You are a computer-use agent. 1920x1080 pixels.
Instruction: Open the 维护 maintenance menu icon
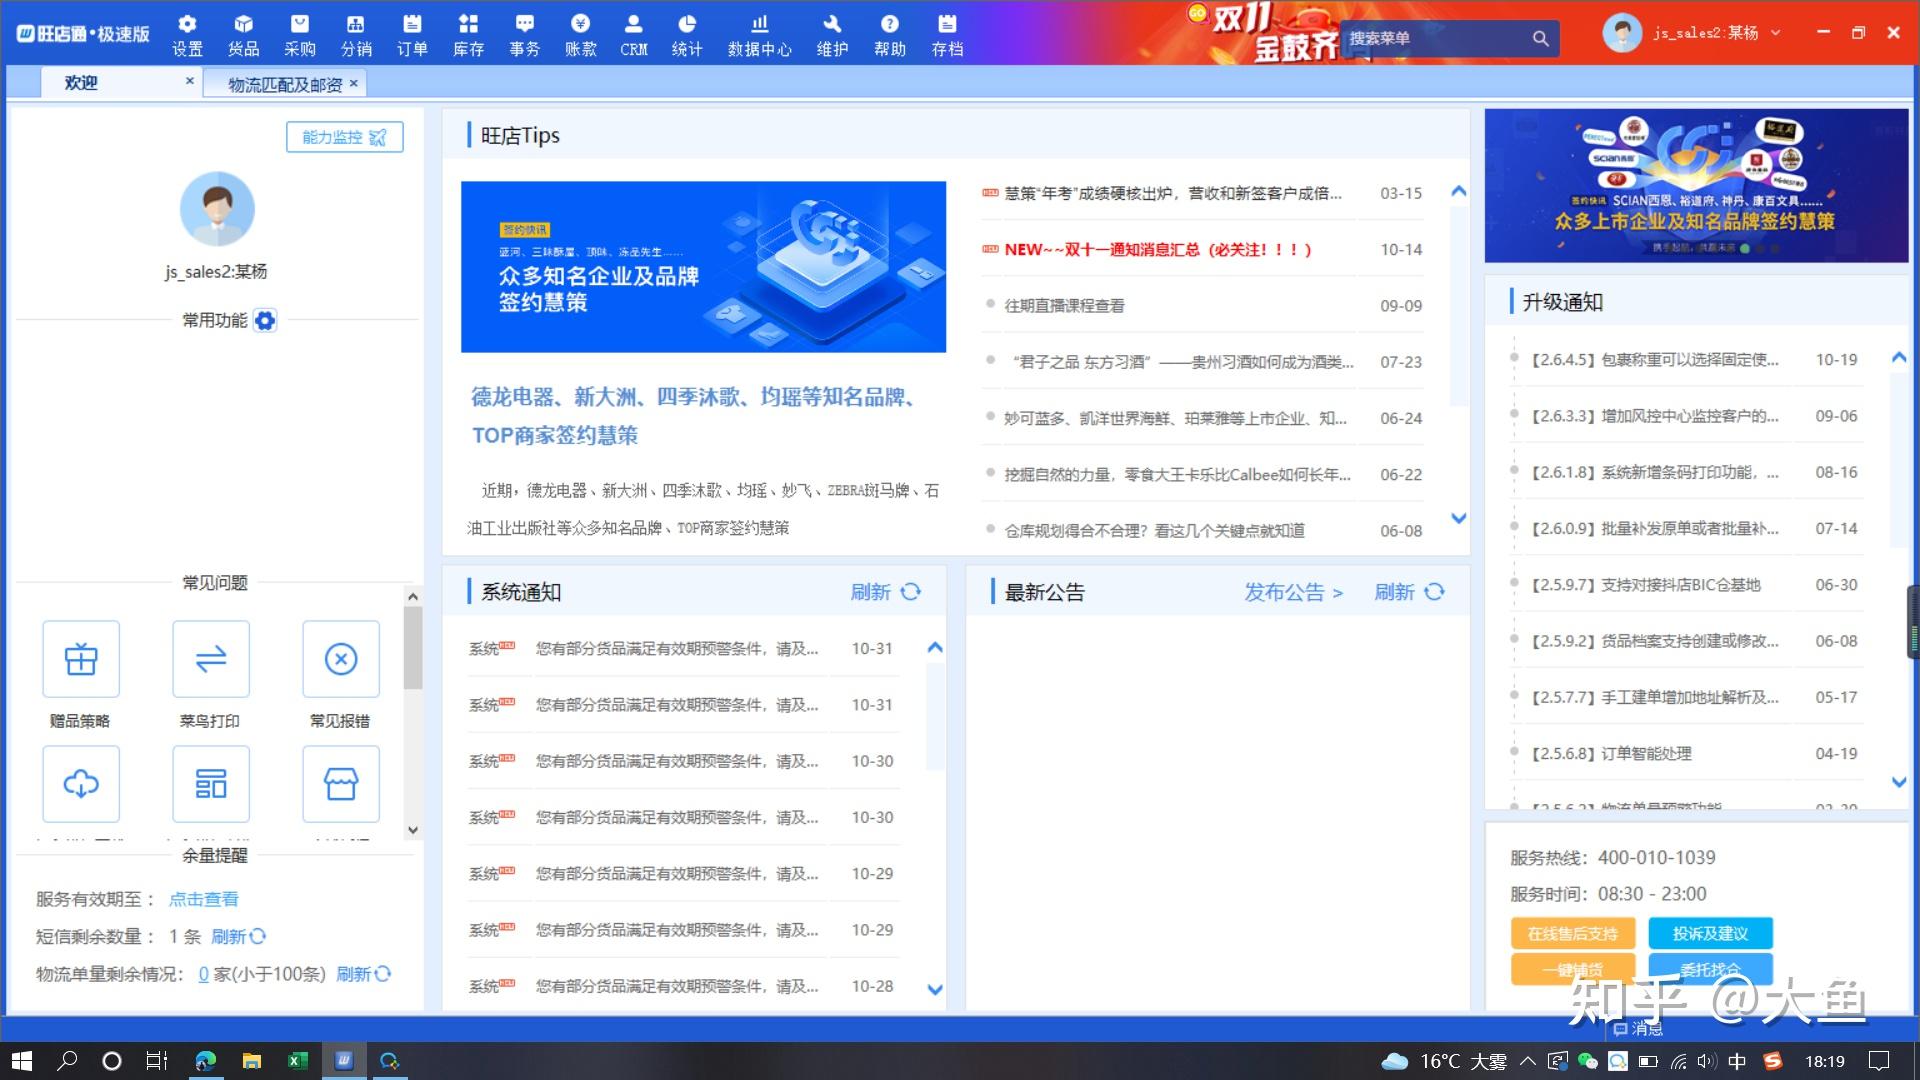832,35
